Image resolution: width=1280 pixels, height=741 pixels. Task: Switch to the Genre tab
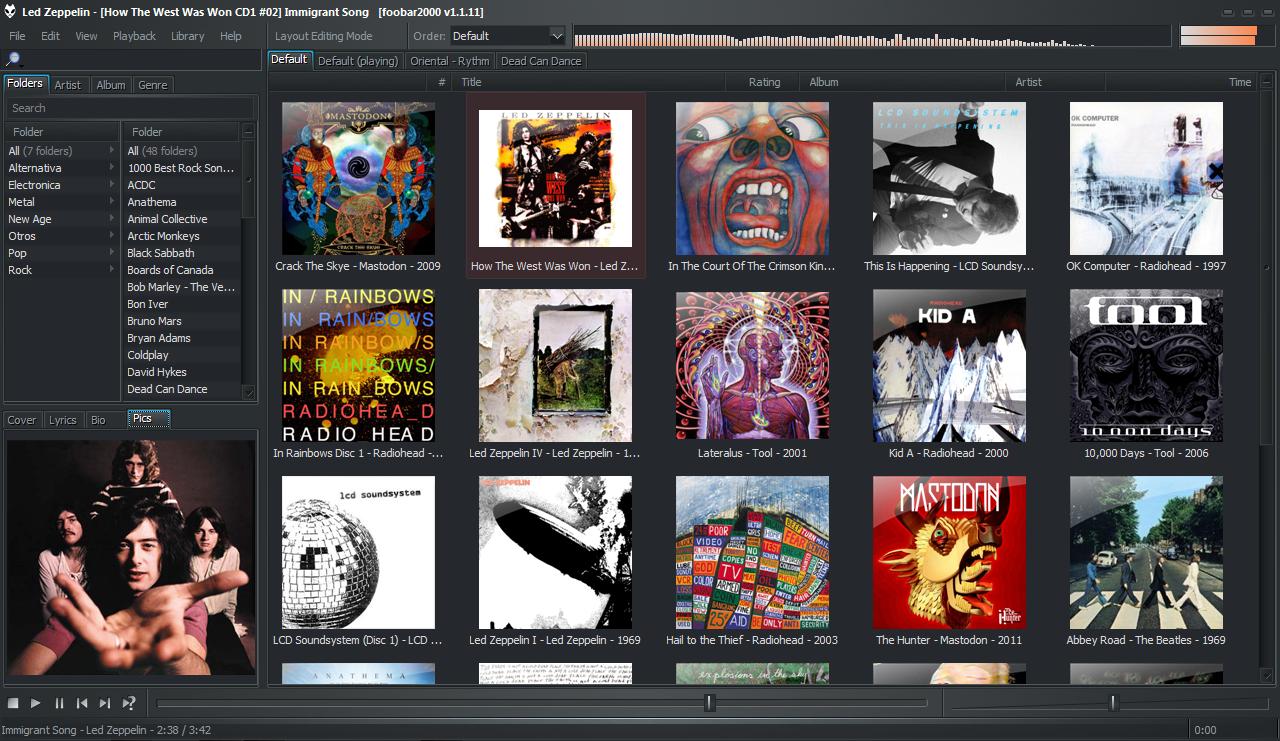point(153,85)
